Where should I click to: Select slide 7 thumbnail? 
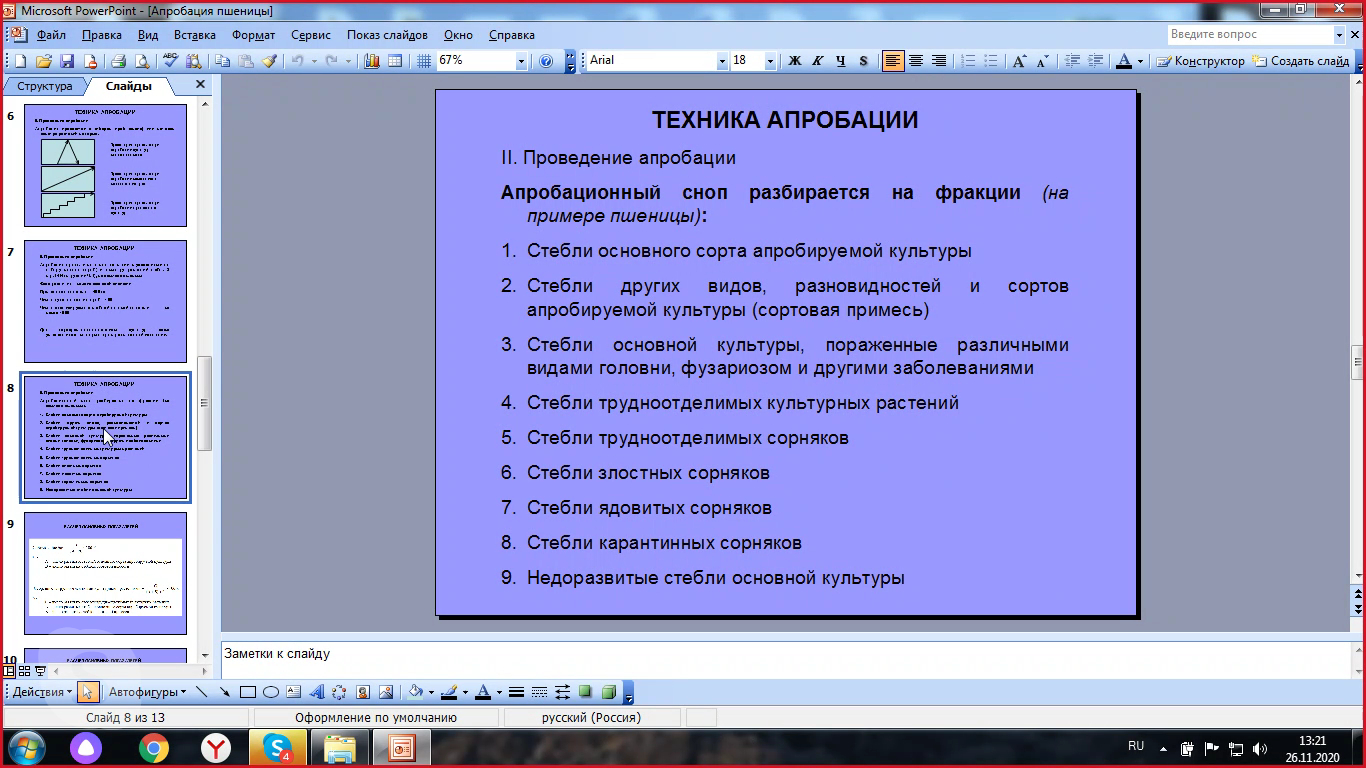(x=105, y=301)
